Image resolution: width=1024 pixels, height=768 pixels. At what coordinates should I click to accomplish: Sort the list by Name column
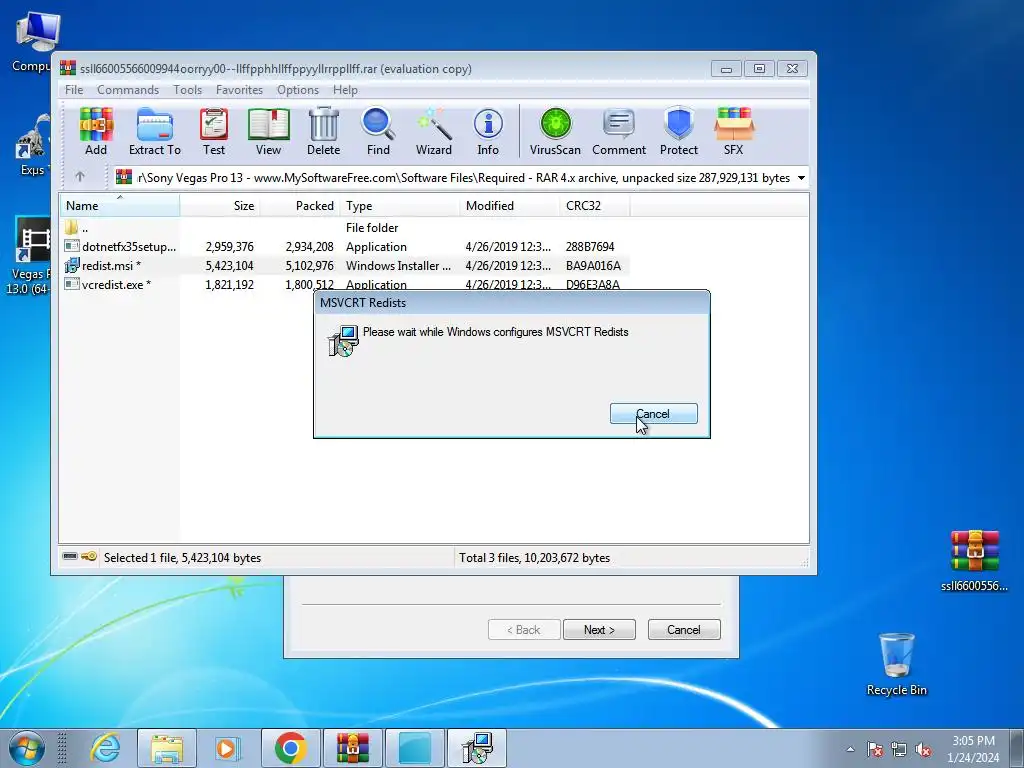(120, 205)
